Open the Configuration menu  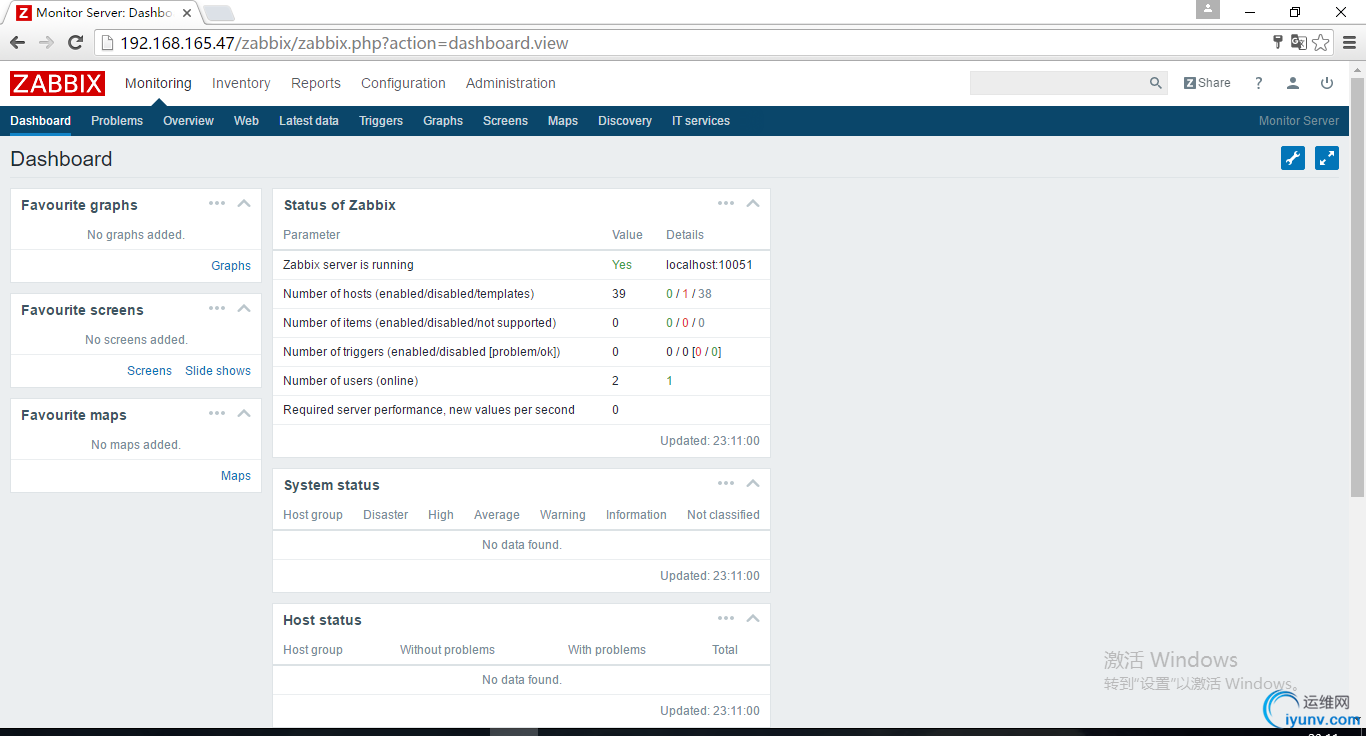point(403,83)
